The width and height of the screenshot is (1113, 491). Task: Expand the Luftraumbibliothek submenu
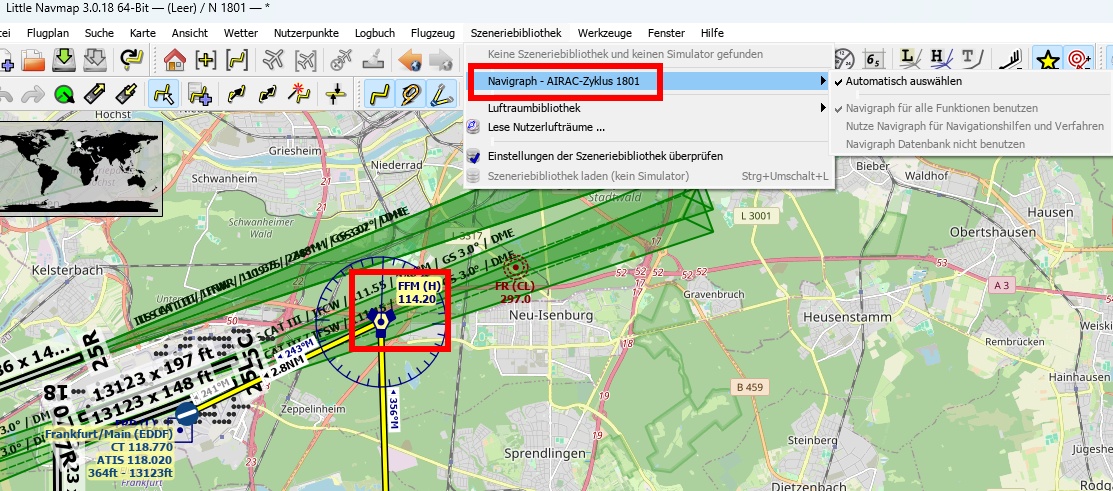[649, 108]
